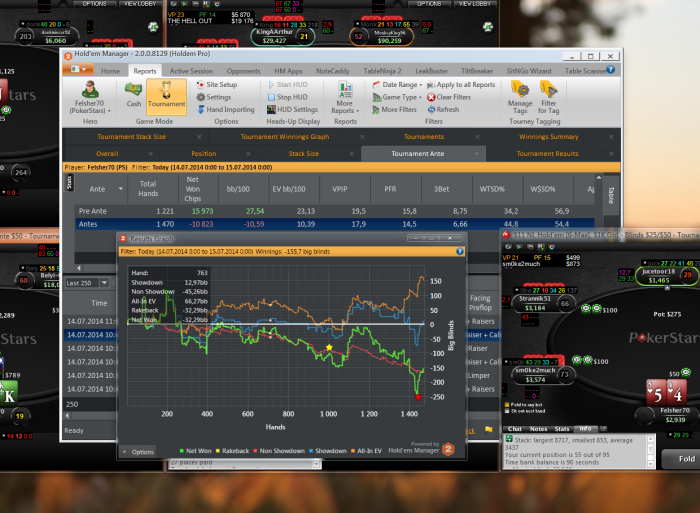Screen dimensions: 700x513
Task: Open the Stats tab on poker table
Action: 562,429
